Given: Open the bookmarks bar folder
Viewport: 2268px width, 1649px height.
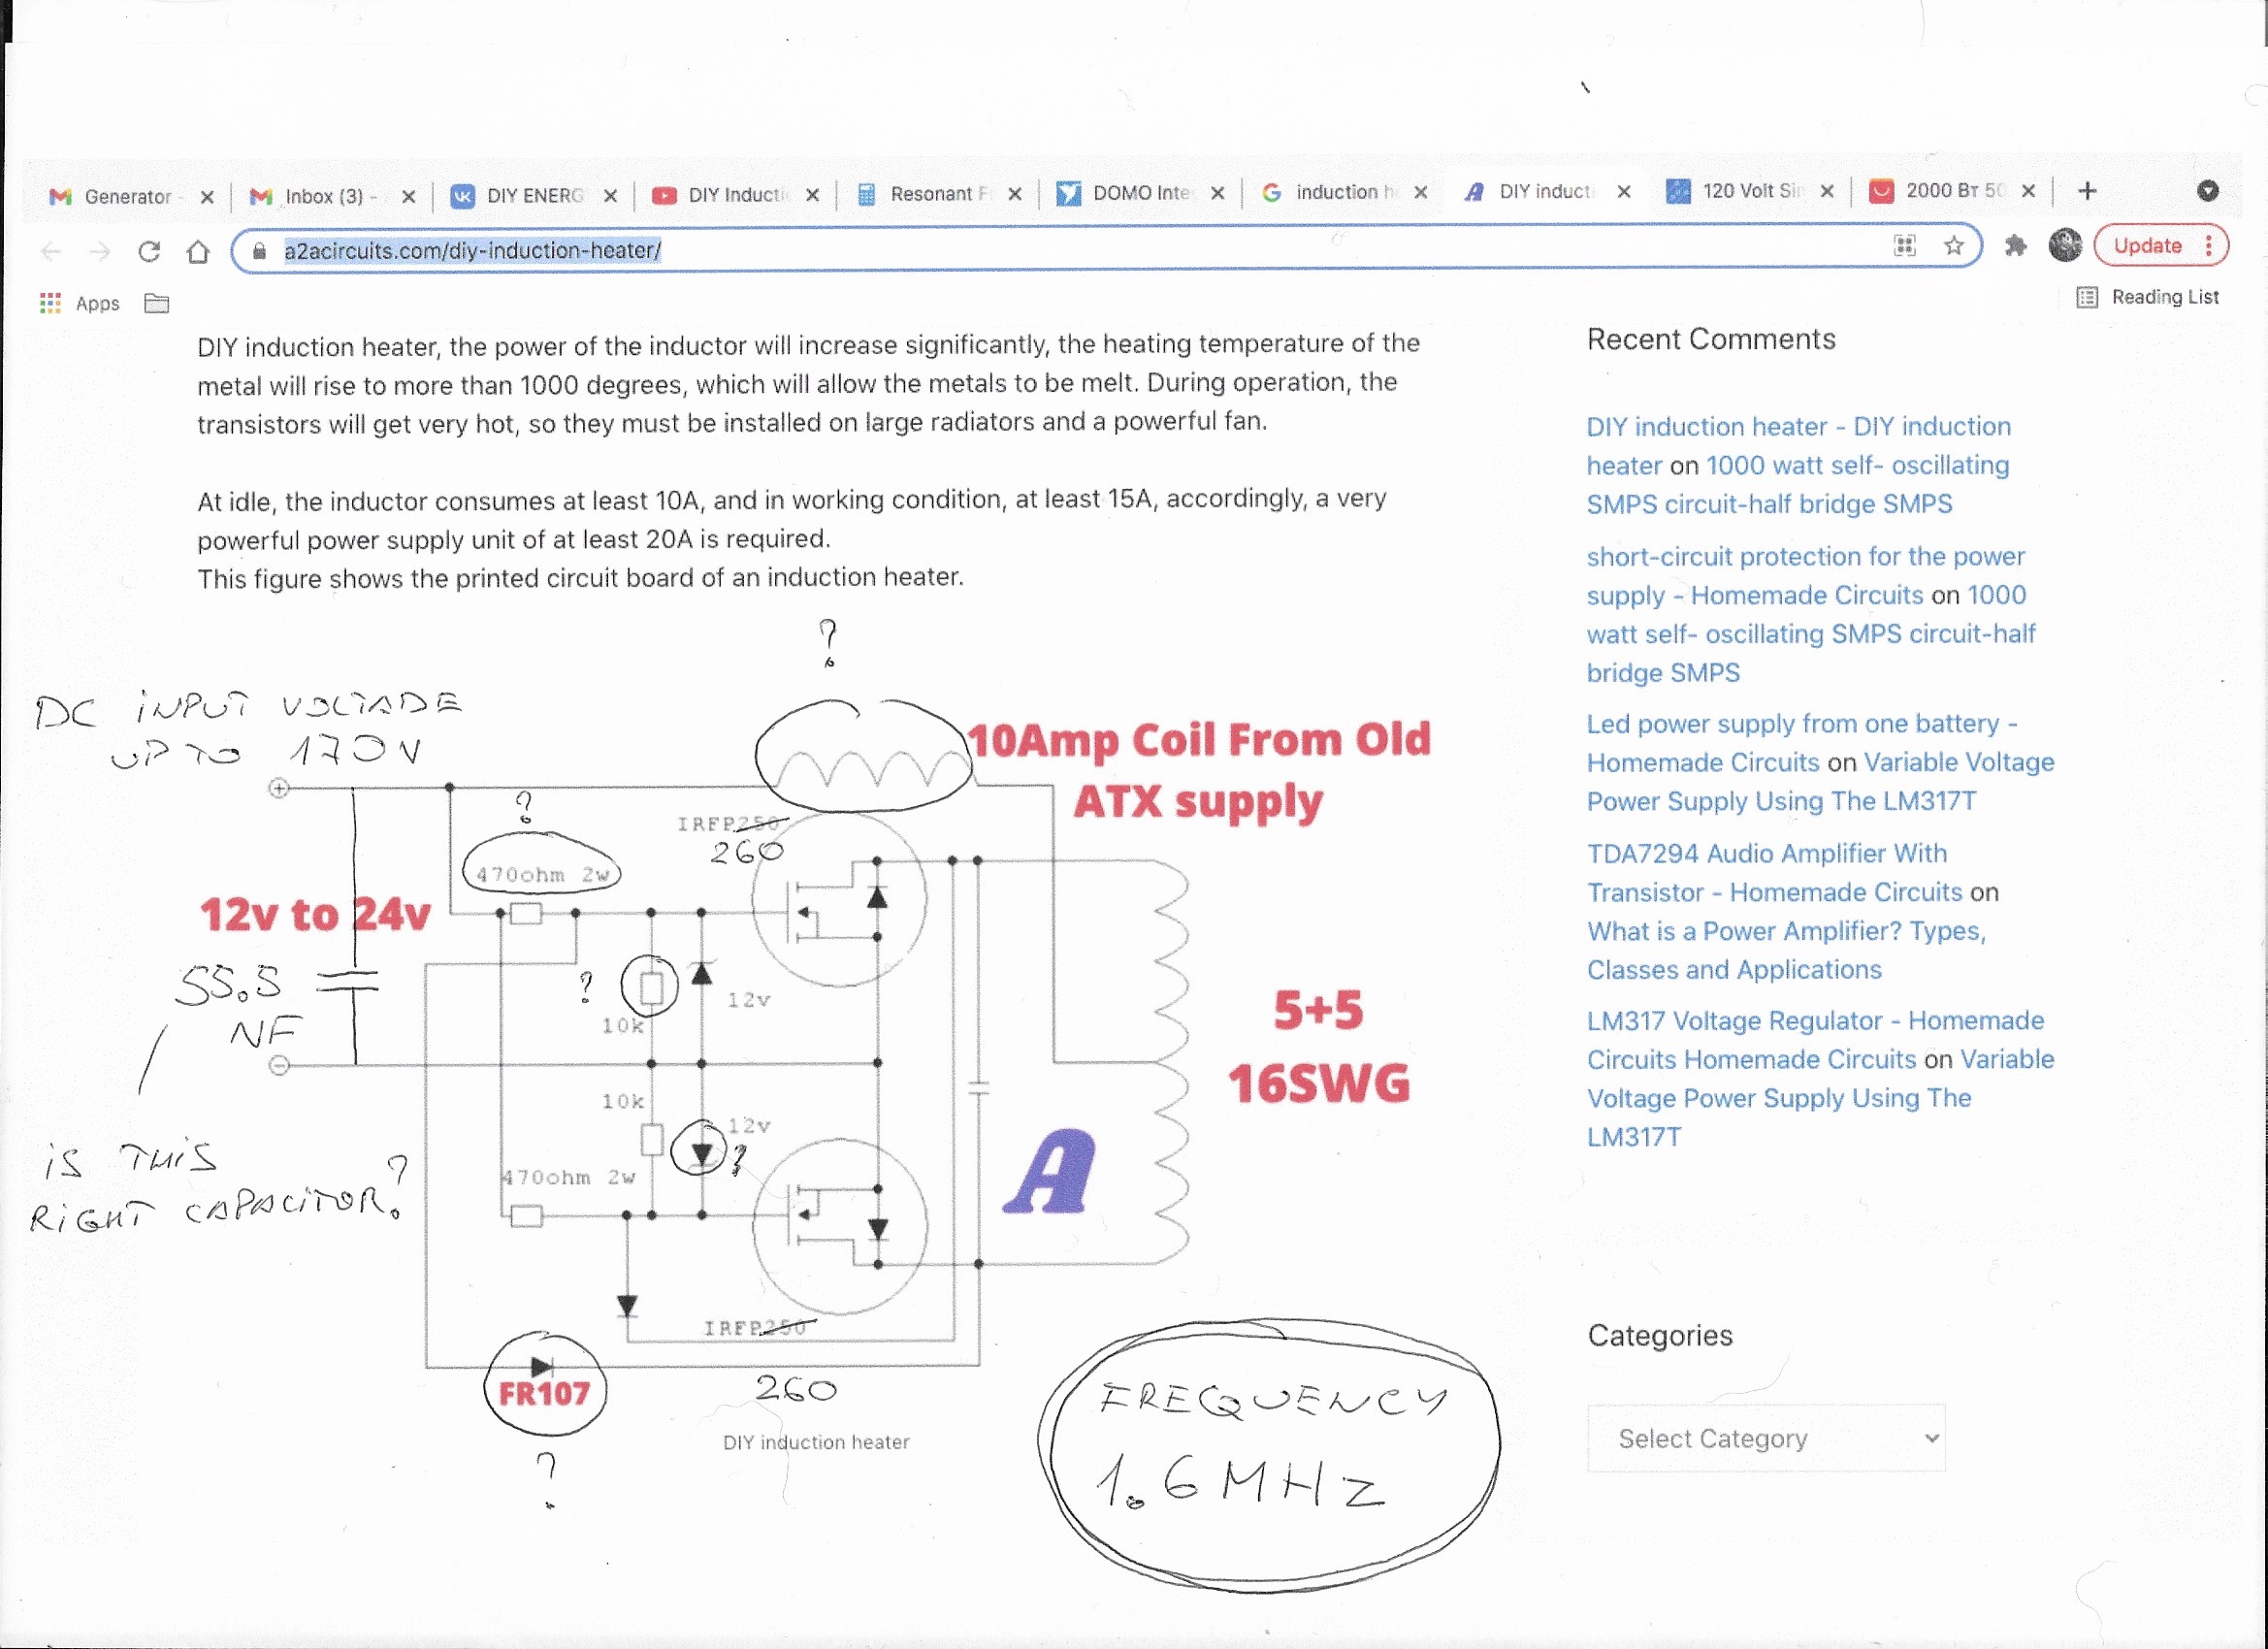Looking at the screenshot, I should pos(157,303).
